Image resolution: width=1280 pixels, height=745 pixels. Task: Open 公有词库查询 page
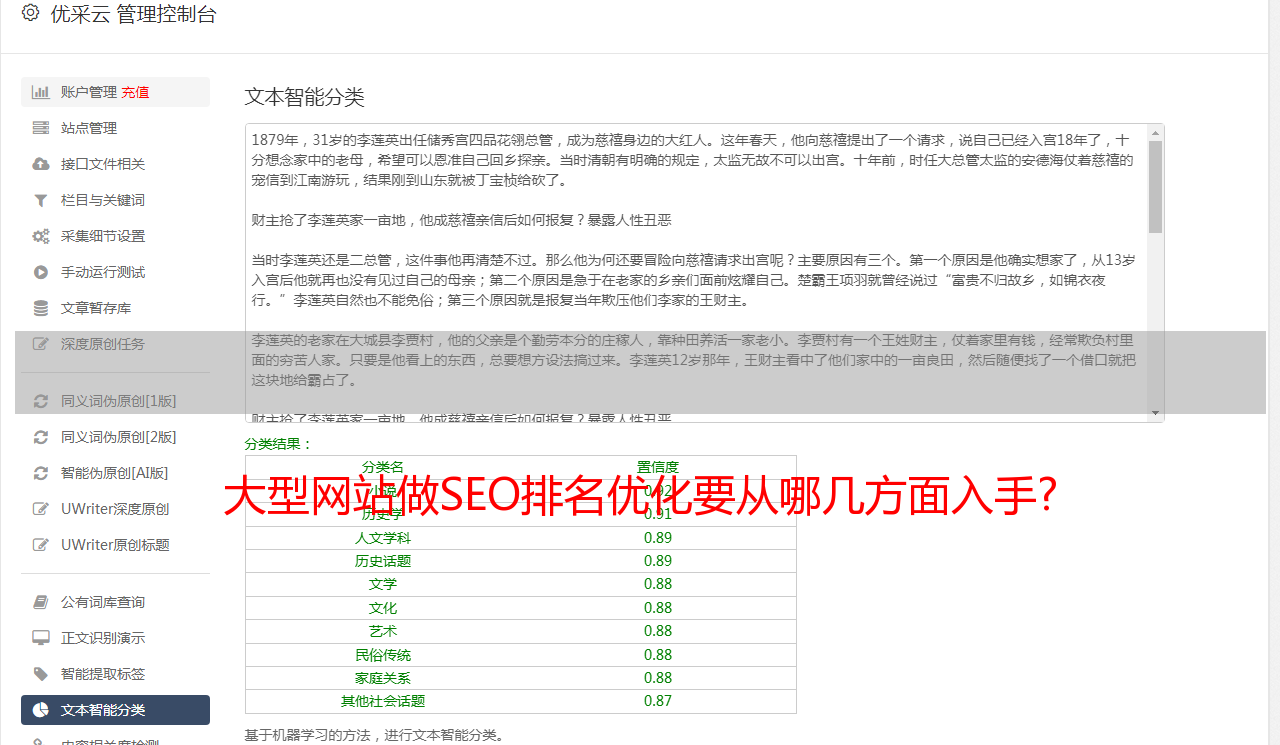pos(103,602)
